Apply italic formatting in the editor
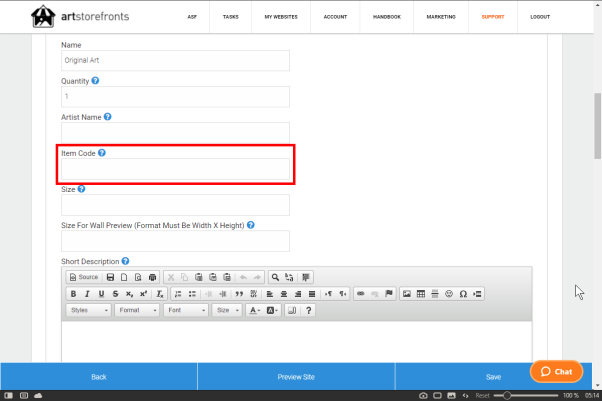602x401 pixels. (x=87, y=294)
